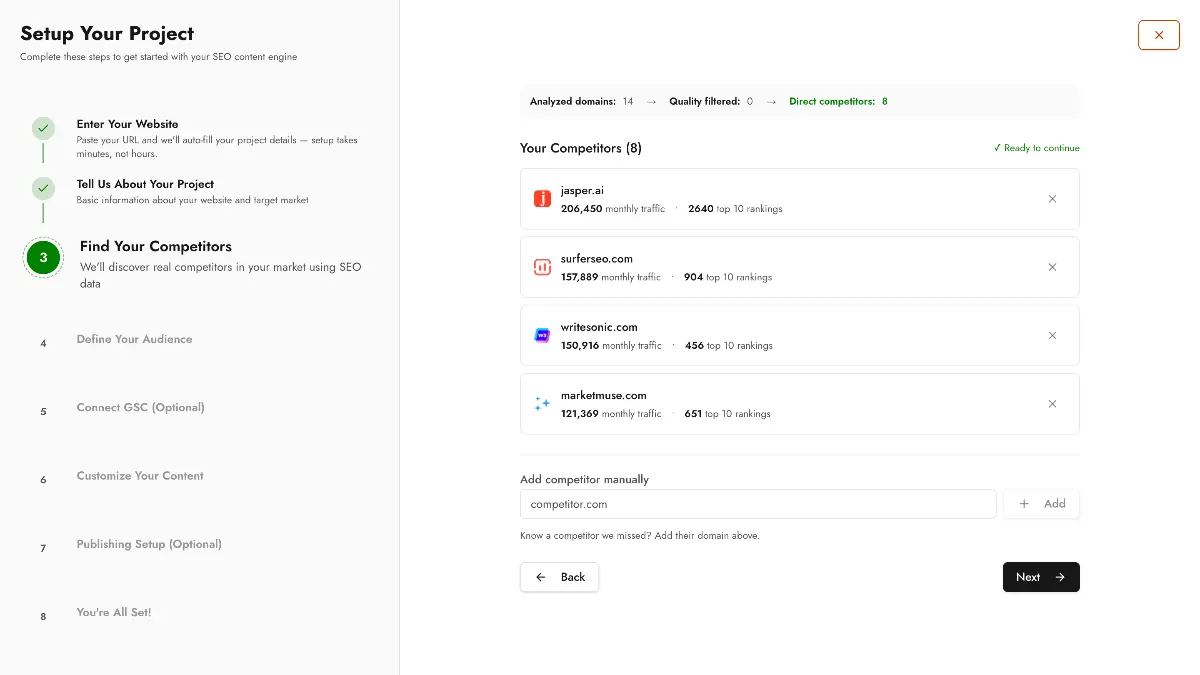The image size is (1200, 675).
Task: Click the plus icon on the Add button
Action: [1024, 503]
